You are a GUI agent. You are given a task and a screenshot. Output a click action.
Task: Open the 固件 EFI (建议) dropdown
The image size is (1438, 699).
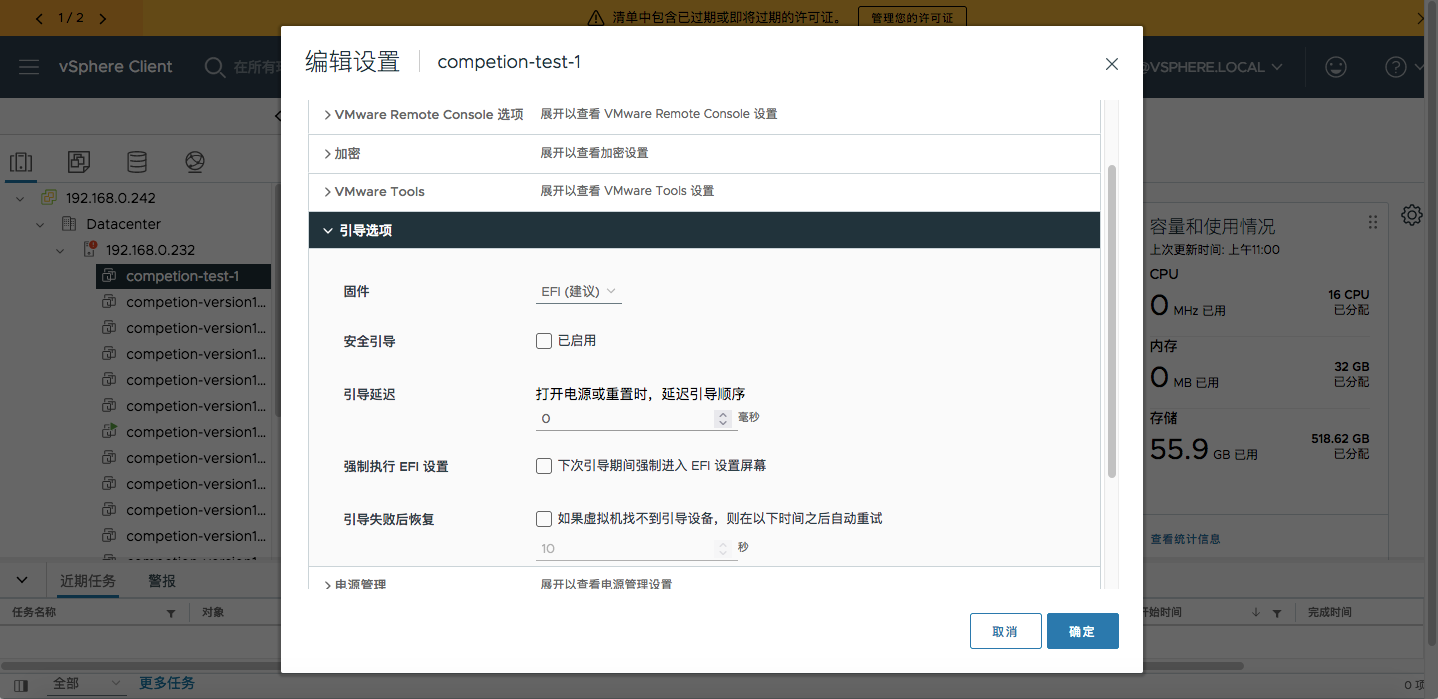578,291
